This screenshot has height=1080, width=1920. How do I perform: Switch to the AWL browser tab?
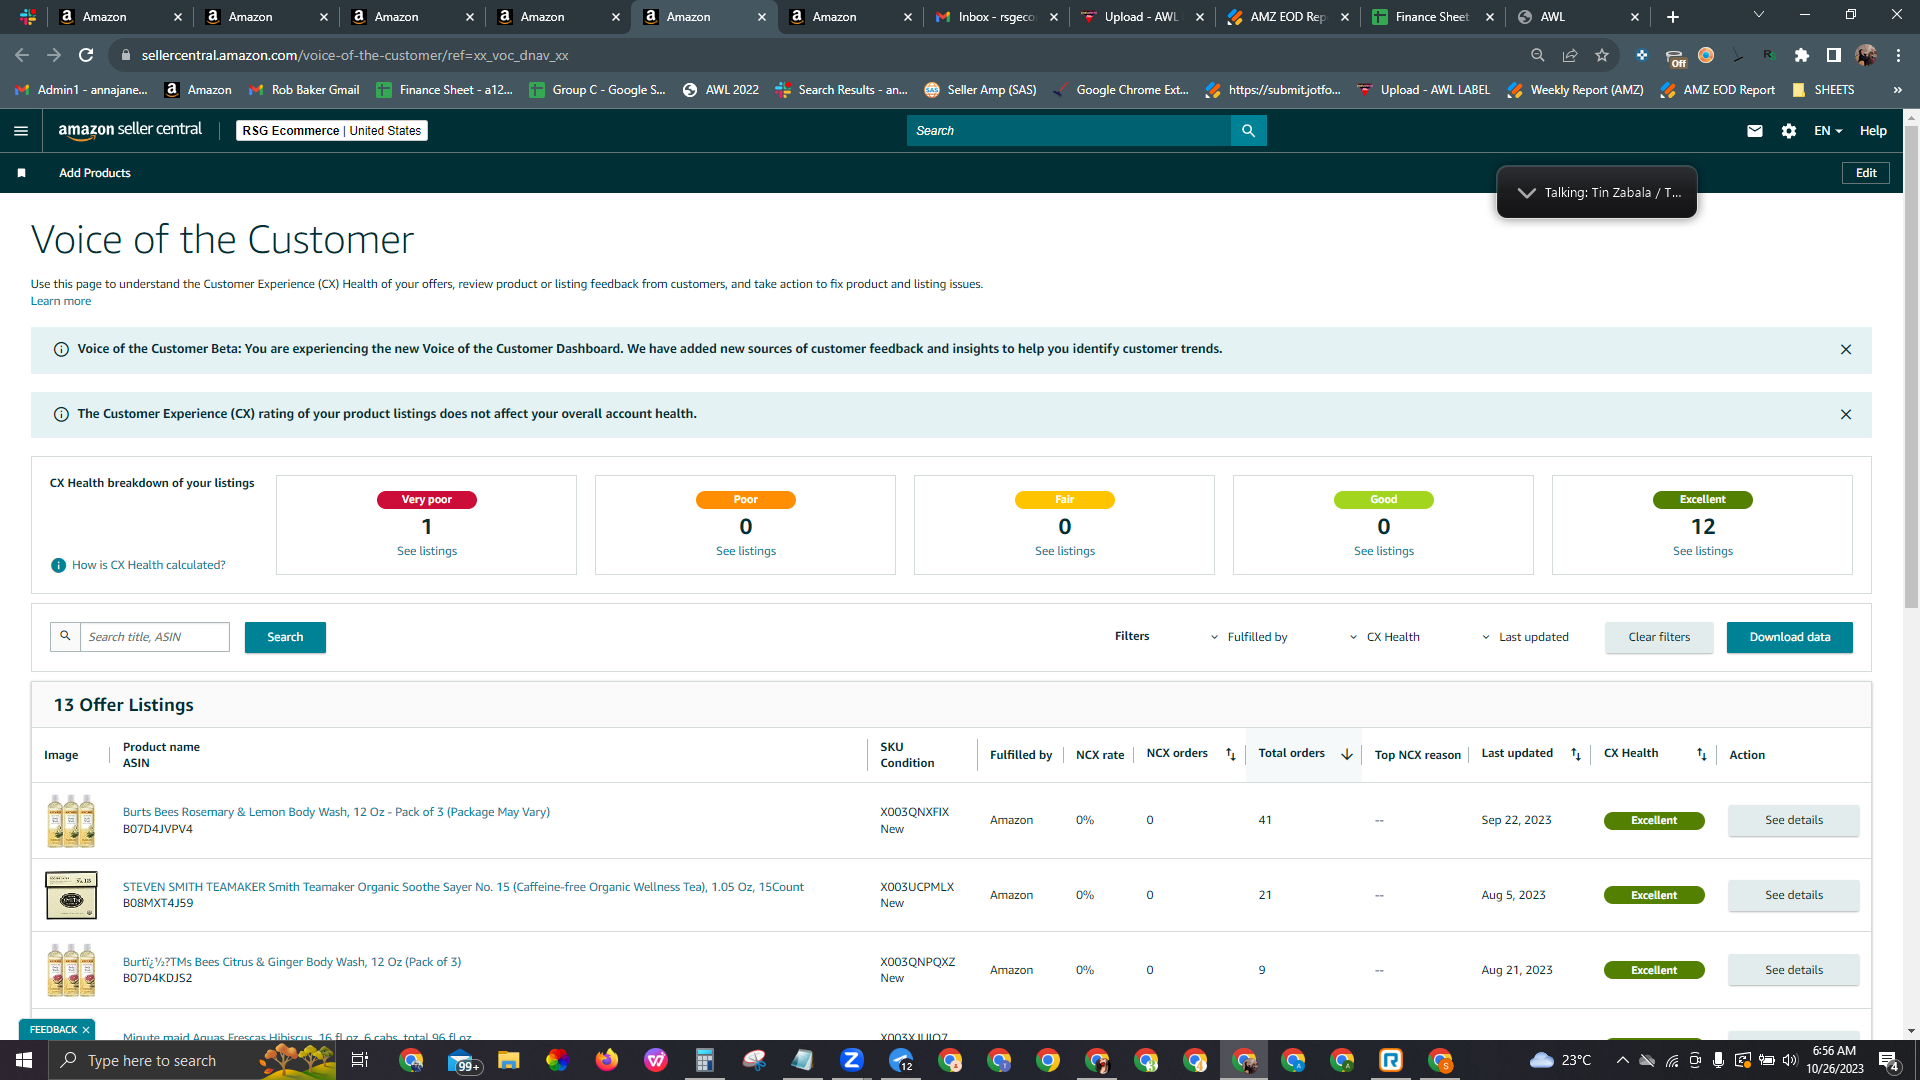tap(1580, 17)
